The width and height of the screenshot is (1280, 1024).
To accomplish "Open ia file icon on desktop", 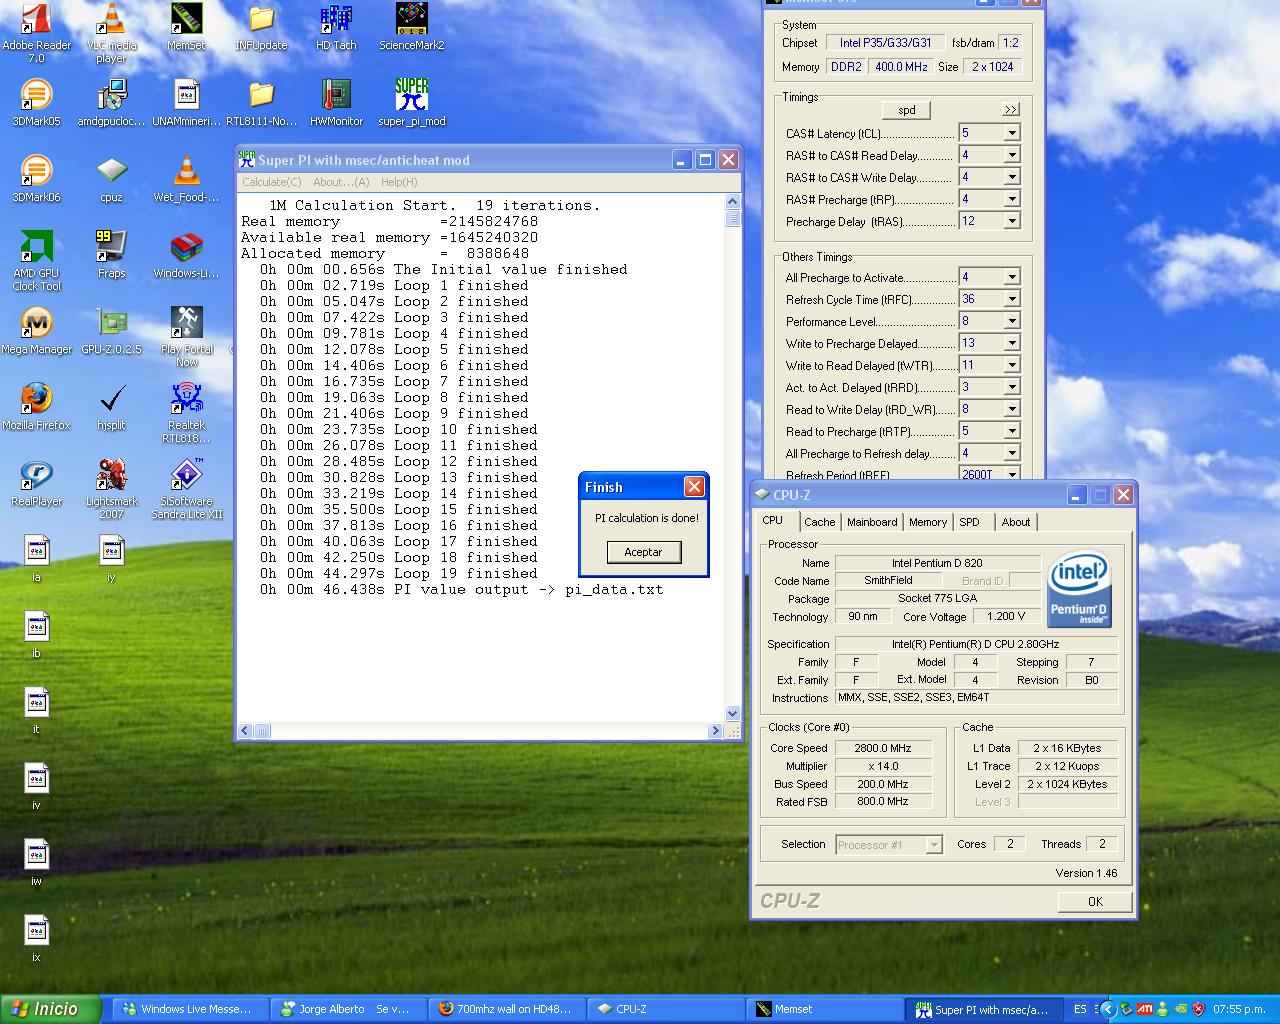I will pos(36,558).
